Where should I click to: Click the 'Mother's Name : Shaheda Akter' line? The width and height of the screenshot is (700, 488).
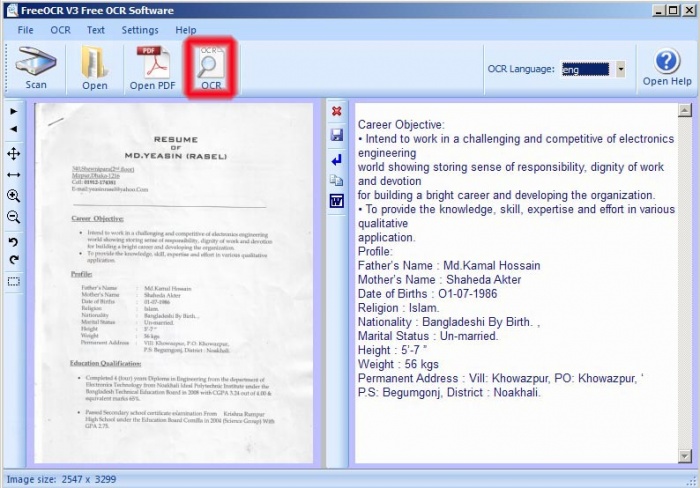439,279
